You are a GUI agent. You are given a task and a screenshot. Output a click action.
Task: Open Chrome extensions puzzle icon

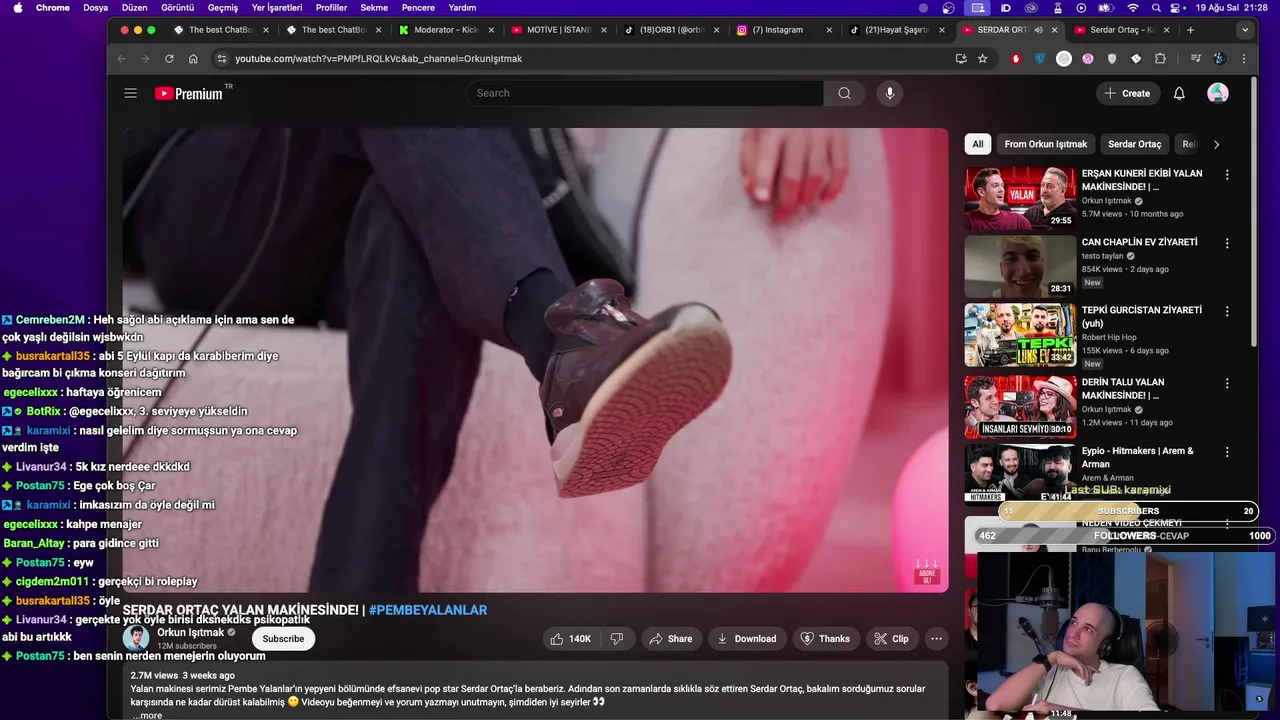[1160, 59]
